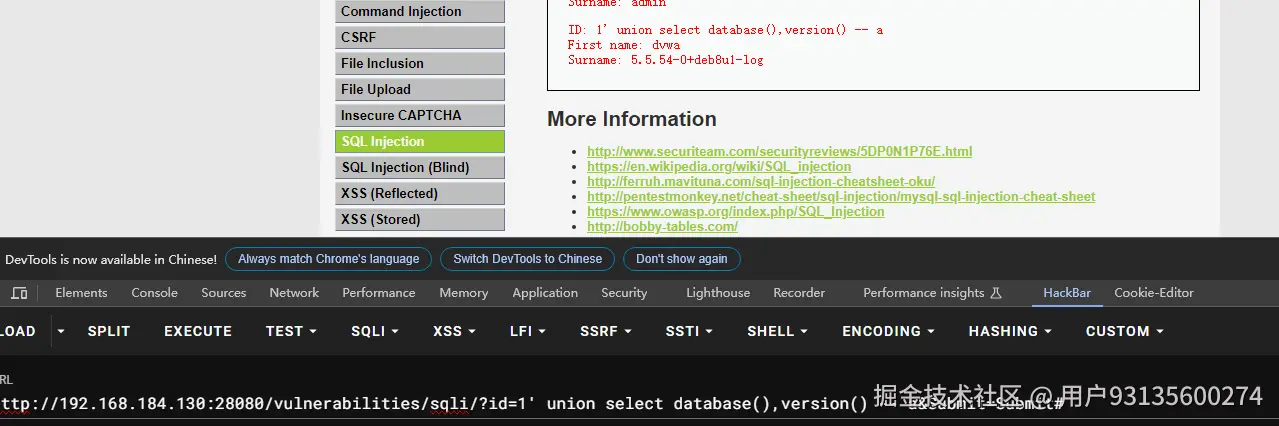Click SPLIT in HackBar toolbar
Screen dimensions: 1279x426
(109, 331)
